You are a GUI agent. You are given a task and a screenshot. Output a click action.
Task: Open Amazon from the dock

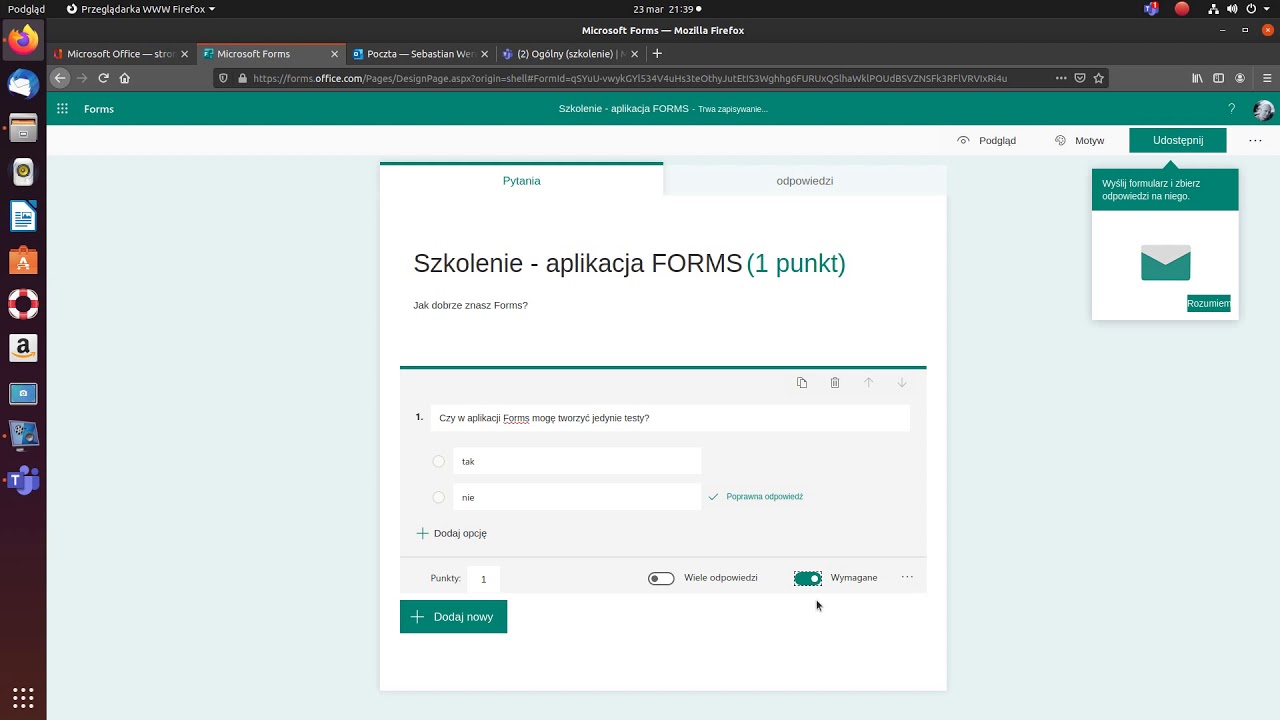[23, 348]
